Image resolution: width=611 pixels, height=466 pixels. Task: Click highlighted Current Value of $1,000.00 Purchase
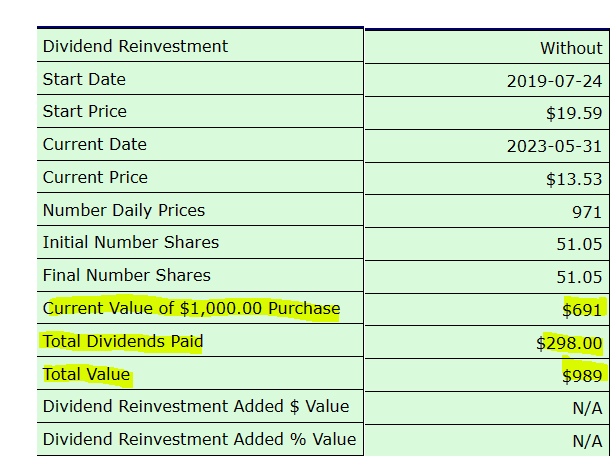point(191,309)
